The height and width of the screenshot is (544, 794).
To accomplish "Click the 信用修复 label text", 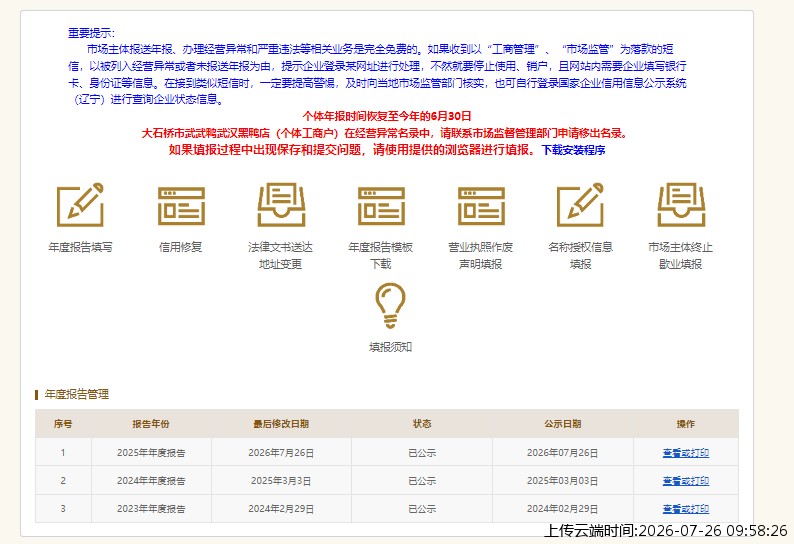I will click(181, 247).
